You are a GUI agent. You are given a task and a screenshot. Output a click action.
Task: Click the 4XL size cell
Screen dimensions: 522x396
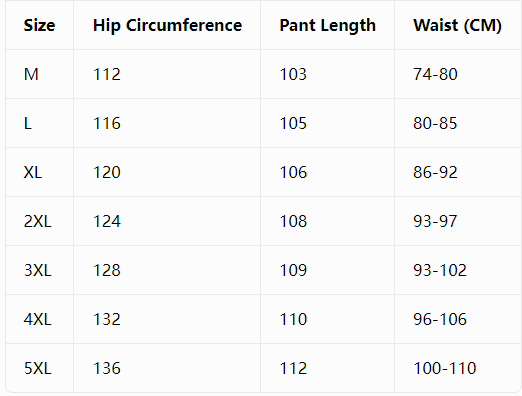39,319
